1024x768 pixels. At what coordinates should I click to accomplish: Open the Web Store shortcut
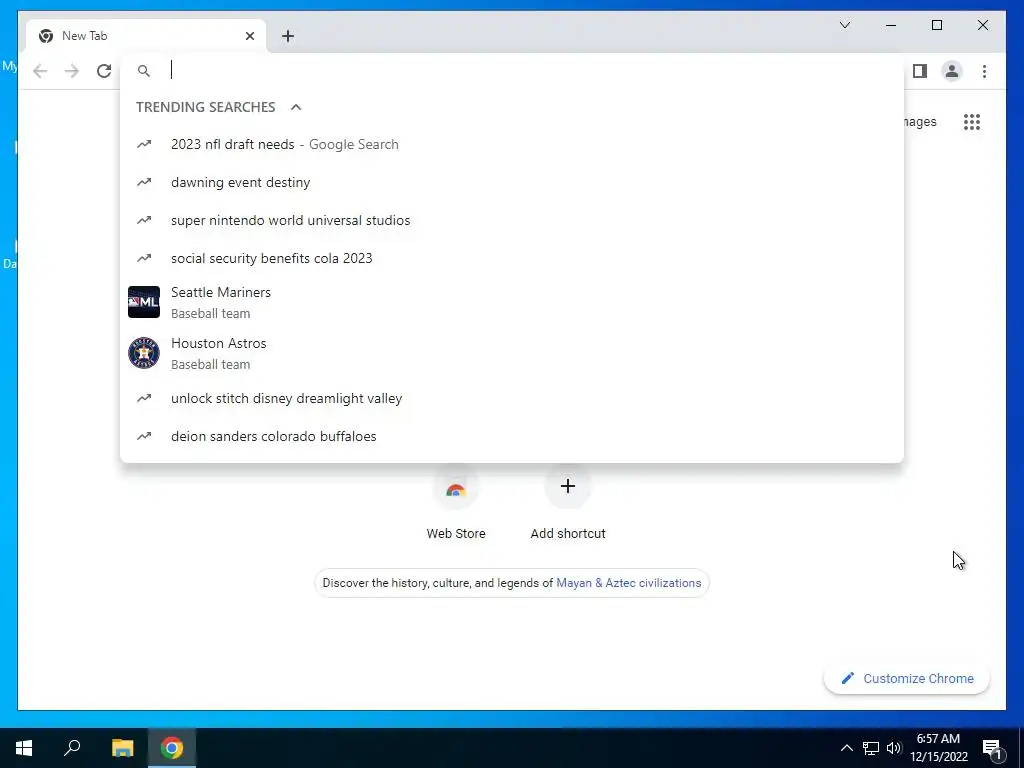pyautogui.click(x=456, y=504)
